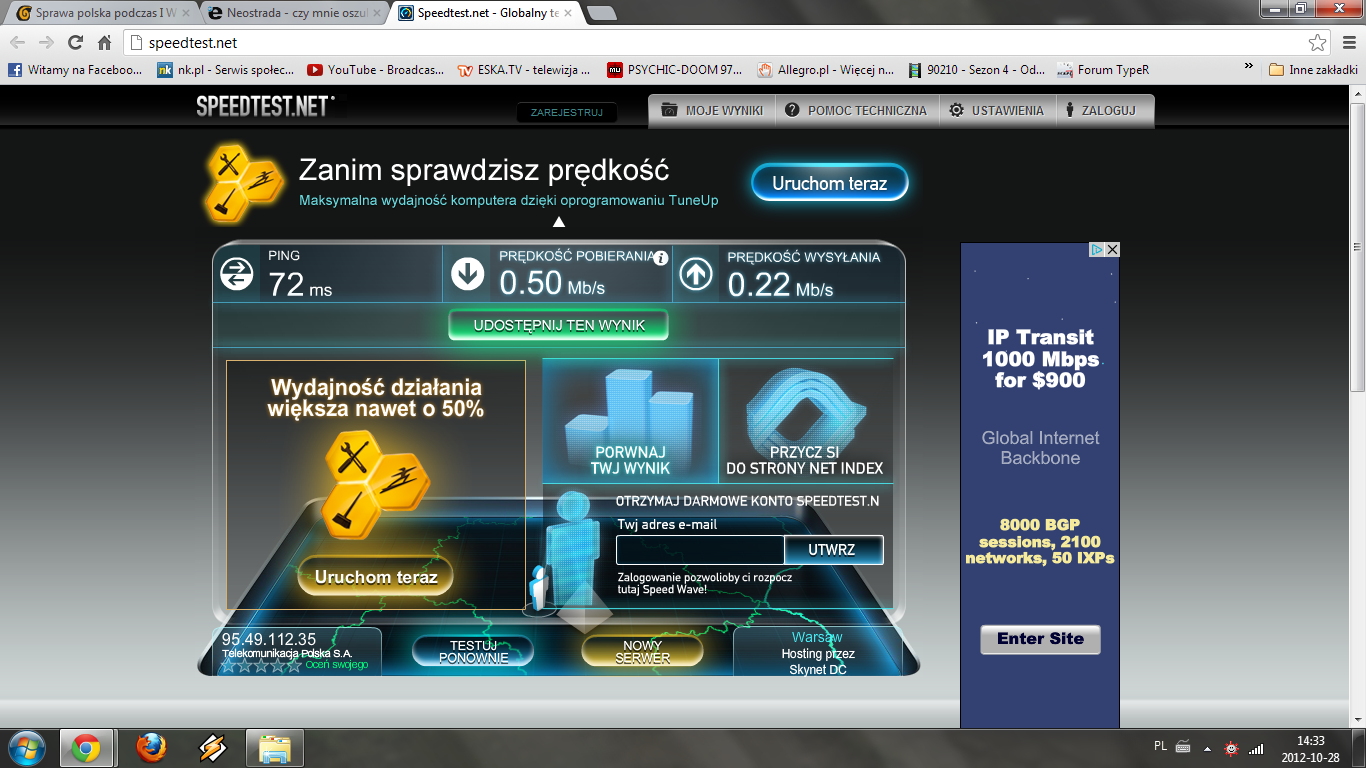Screen dimensions: 1366x769
Task: Open the YouTube bookmark
Action: point(376,70)
